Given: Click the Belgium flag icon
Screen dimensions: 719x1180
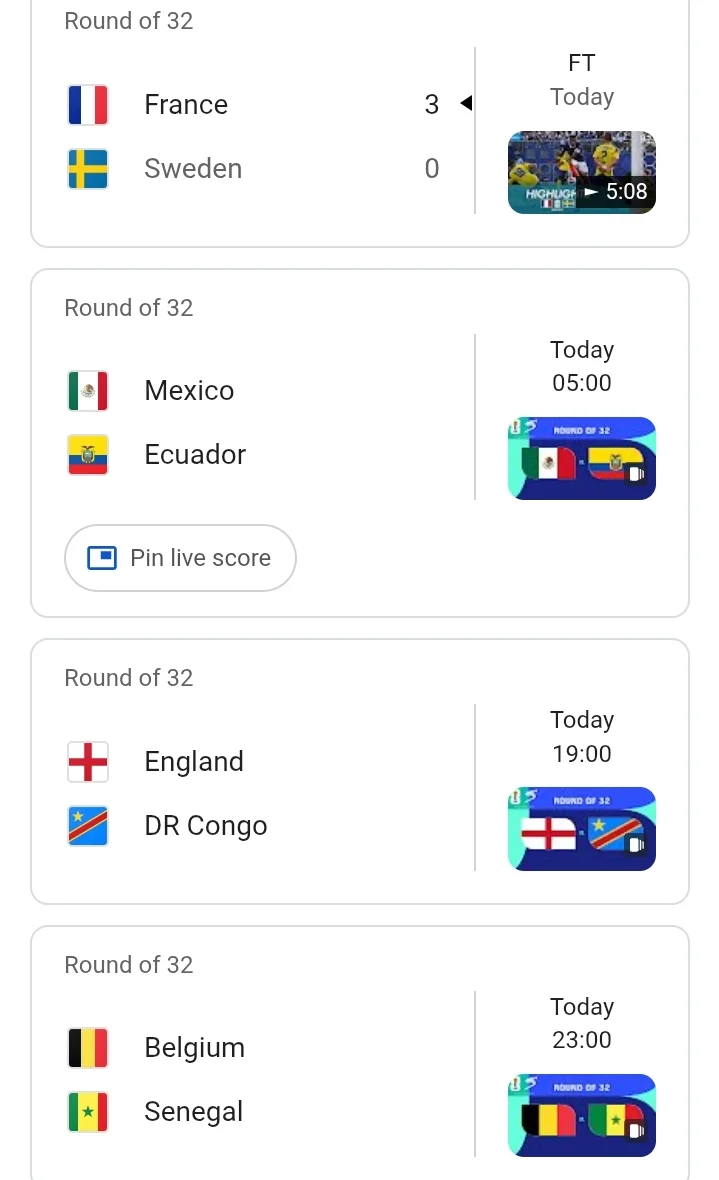Looking at the screenshot, I should point(88,1048).
